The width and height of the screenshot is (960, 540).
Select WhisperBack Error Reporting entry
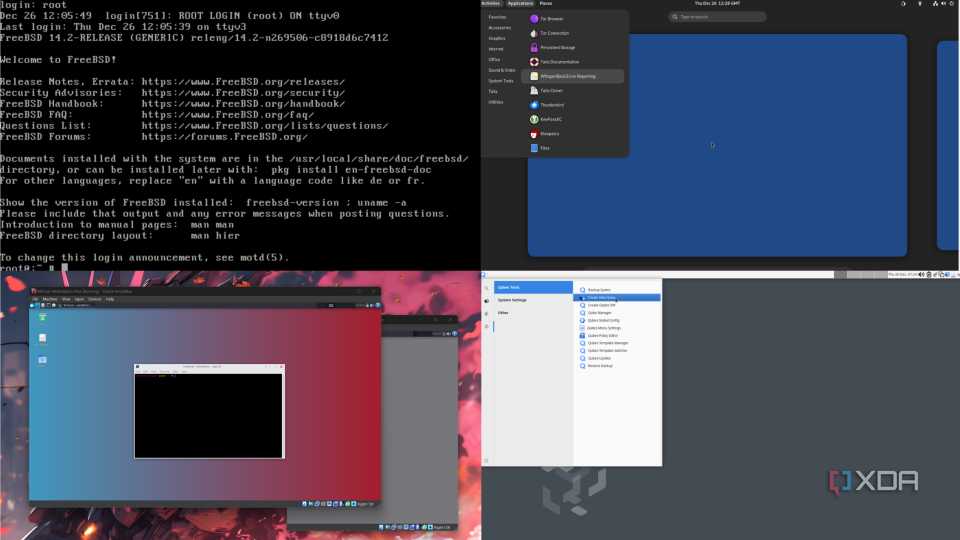(x=572, y=77)
